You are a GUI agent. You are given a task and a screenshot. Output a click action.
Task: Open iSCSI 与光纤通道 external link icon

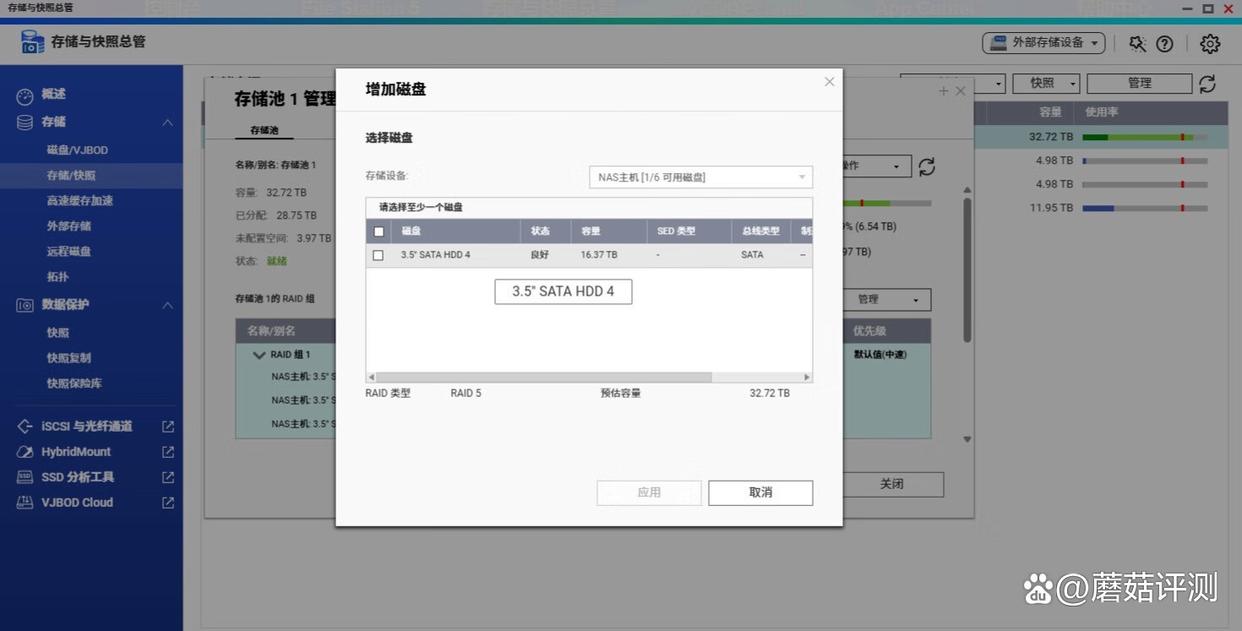[x=168, y=427]
